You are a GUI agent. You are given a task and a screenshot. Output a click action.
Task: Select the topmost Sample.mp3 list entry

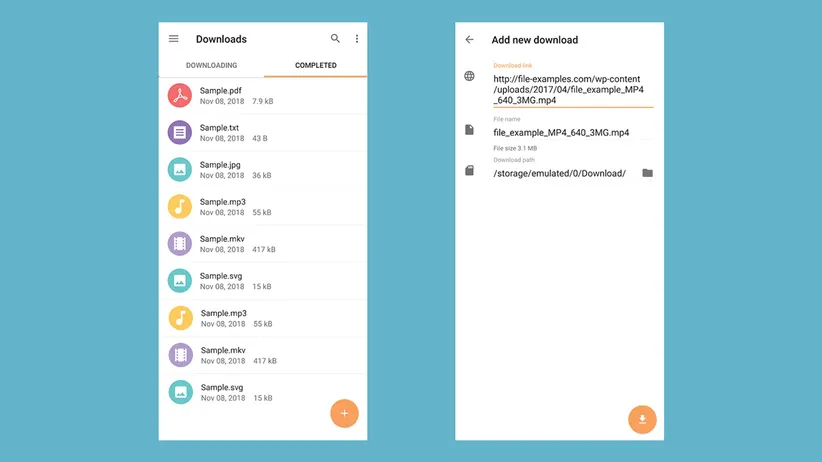click(x=262, y=207)
